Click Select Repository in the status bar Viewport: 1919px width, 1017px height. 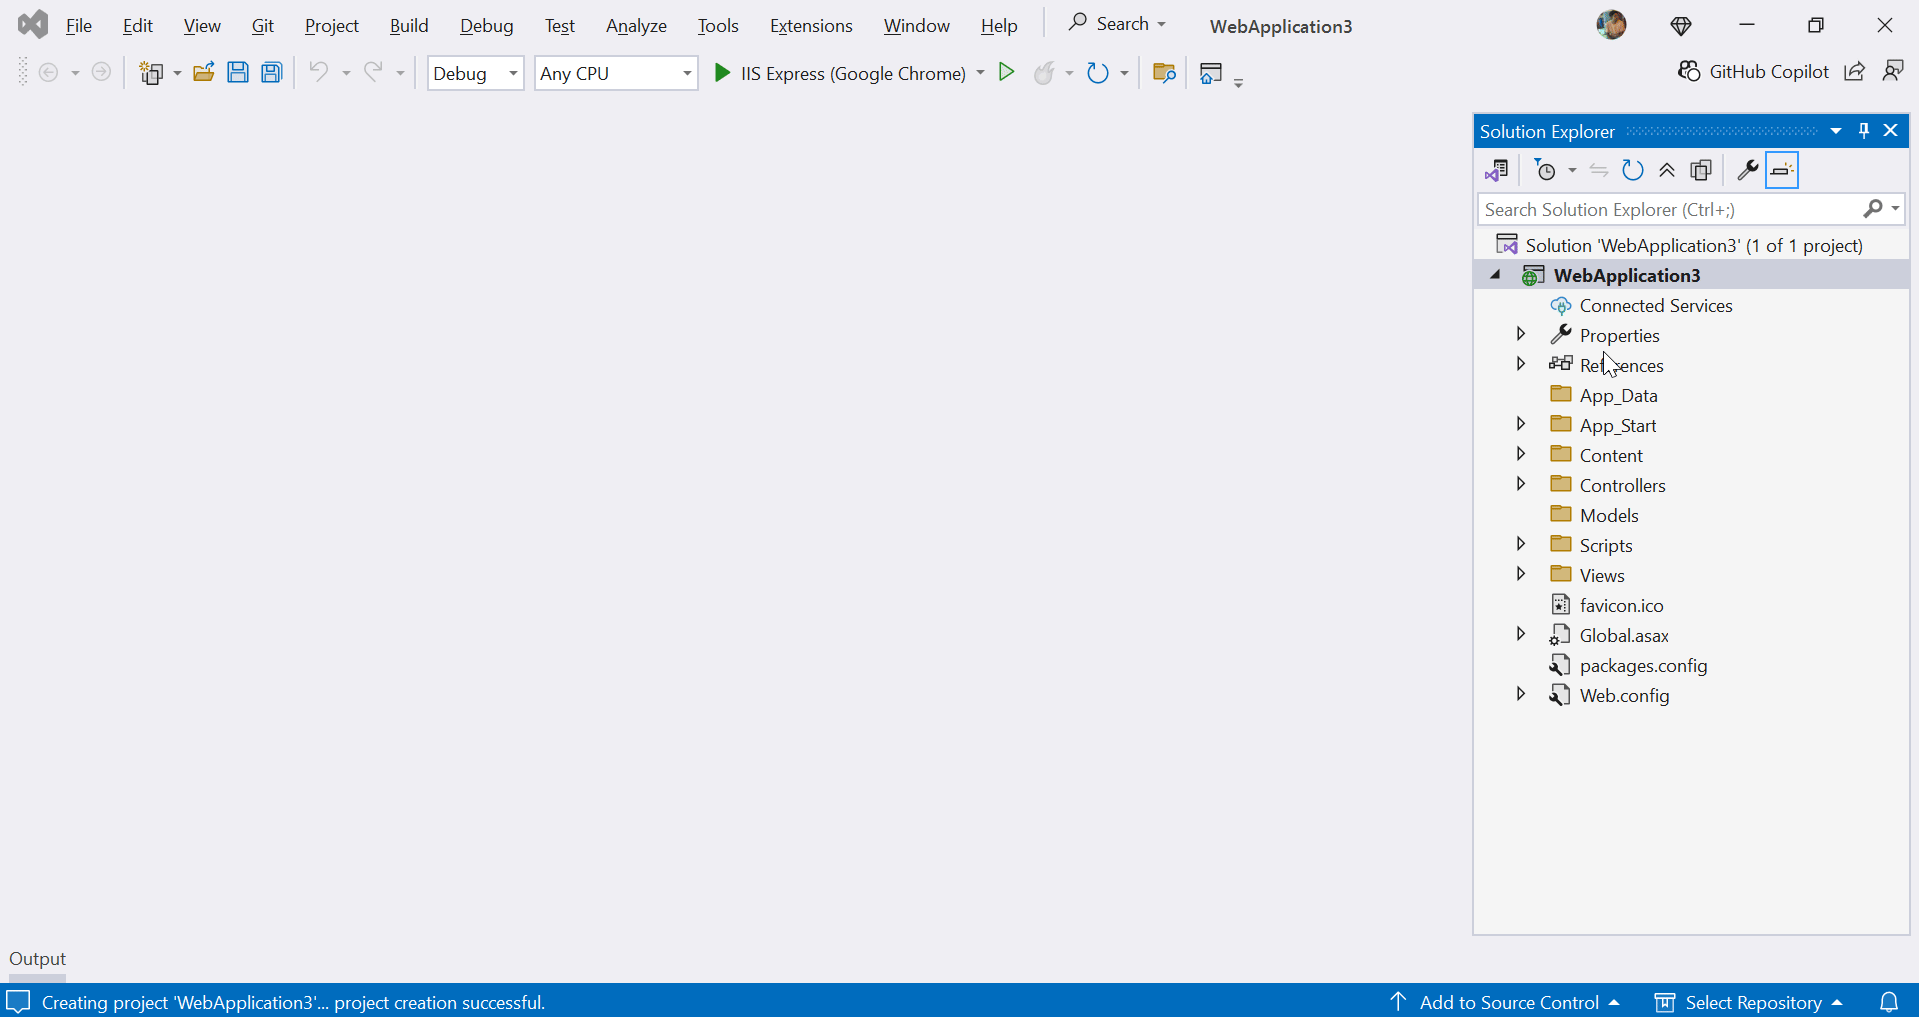point(1753,1001)
